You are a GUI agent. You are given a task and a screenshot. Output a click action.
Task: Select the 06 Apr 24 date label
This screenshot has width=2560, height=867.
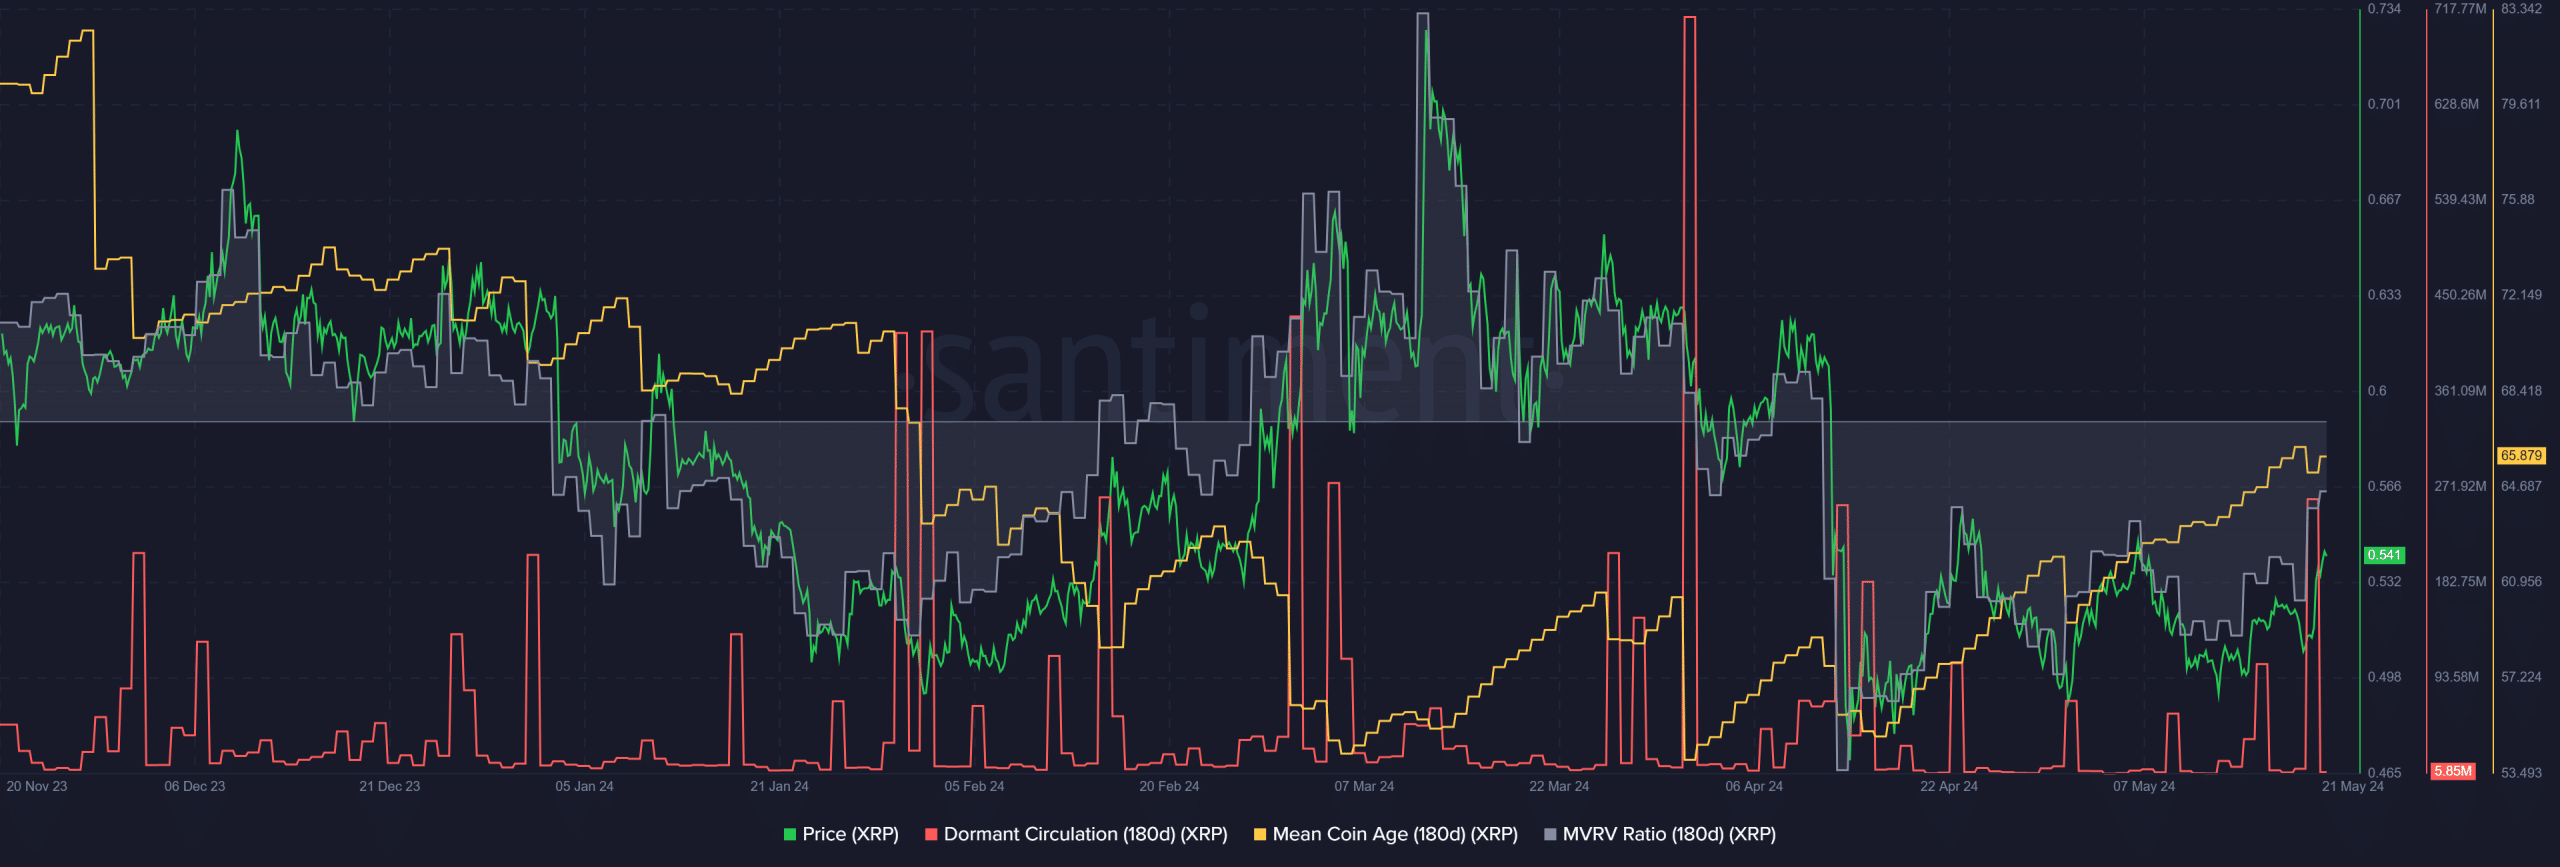[x=1754, y=786]
